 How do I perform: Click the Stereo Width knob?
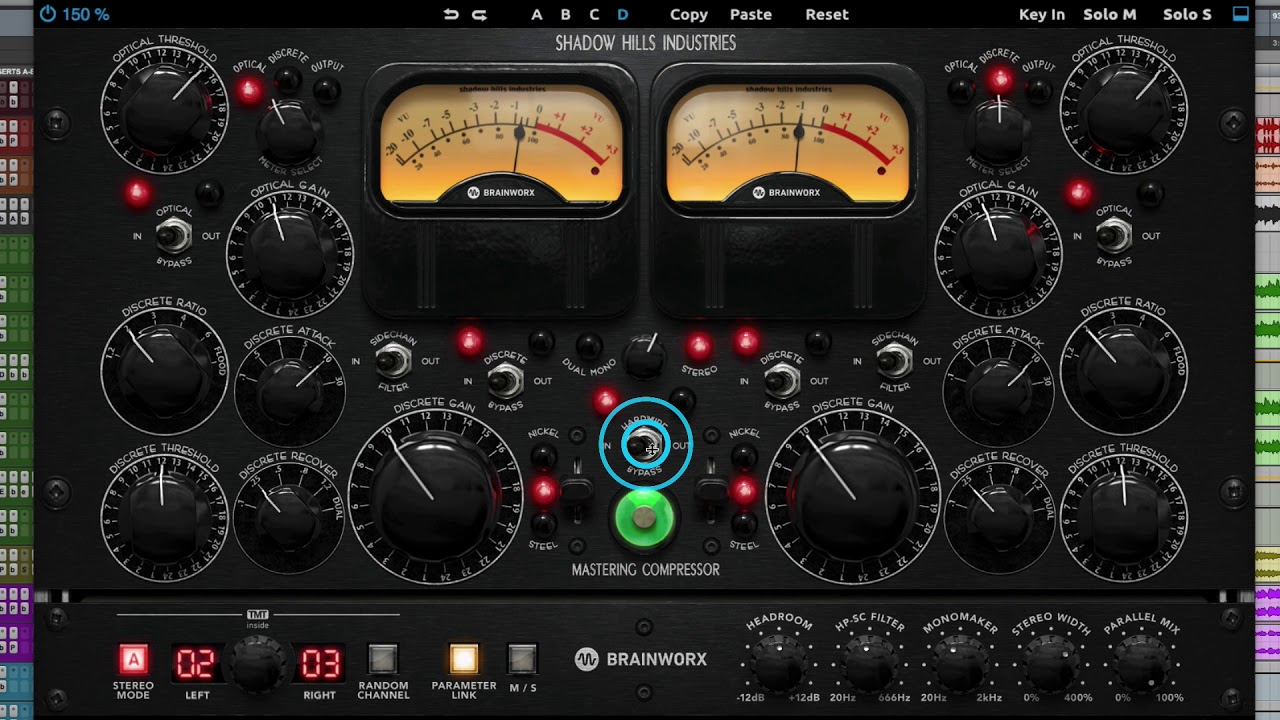tap(1050, 661)
